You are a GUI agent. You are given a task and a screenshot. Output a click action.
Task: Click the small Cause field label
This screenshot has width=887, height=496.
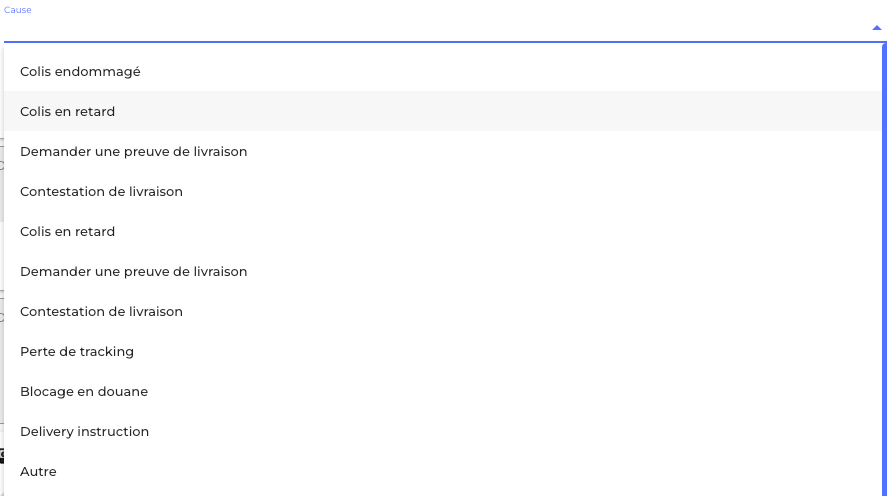pos(17,9)
